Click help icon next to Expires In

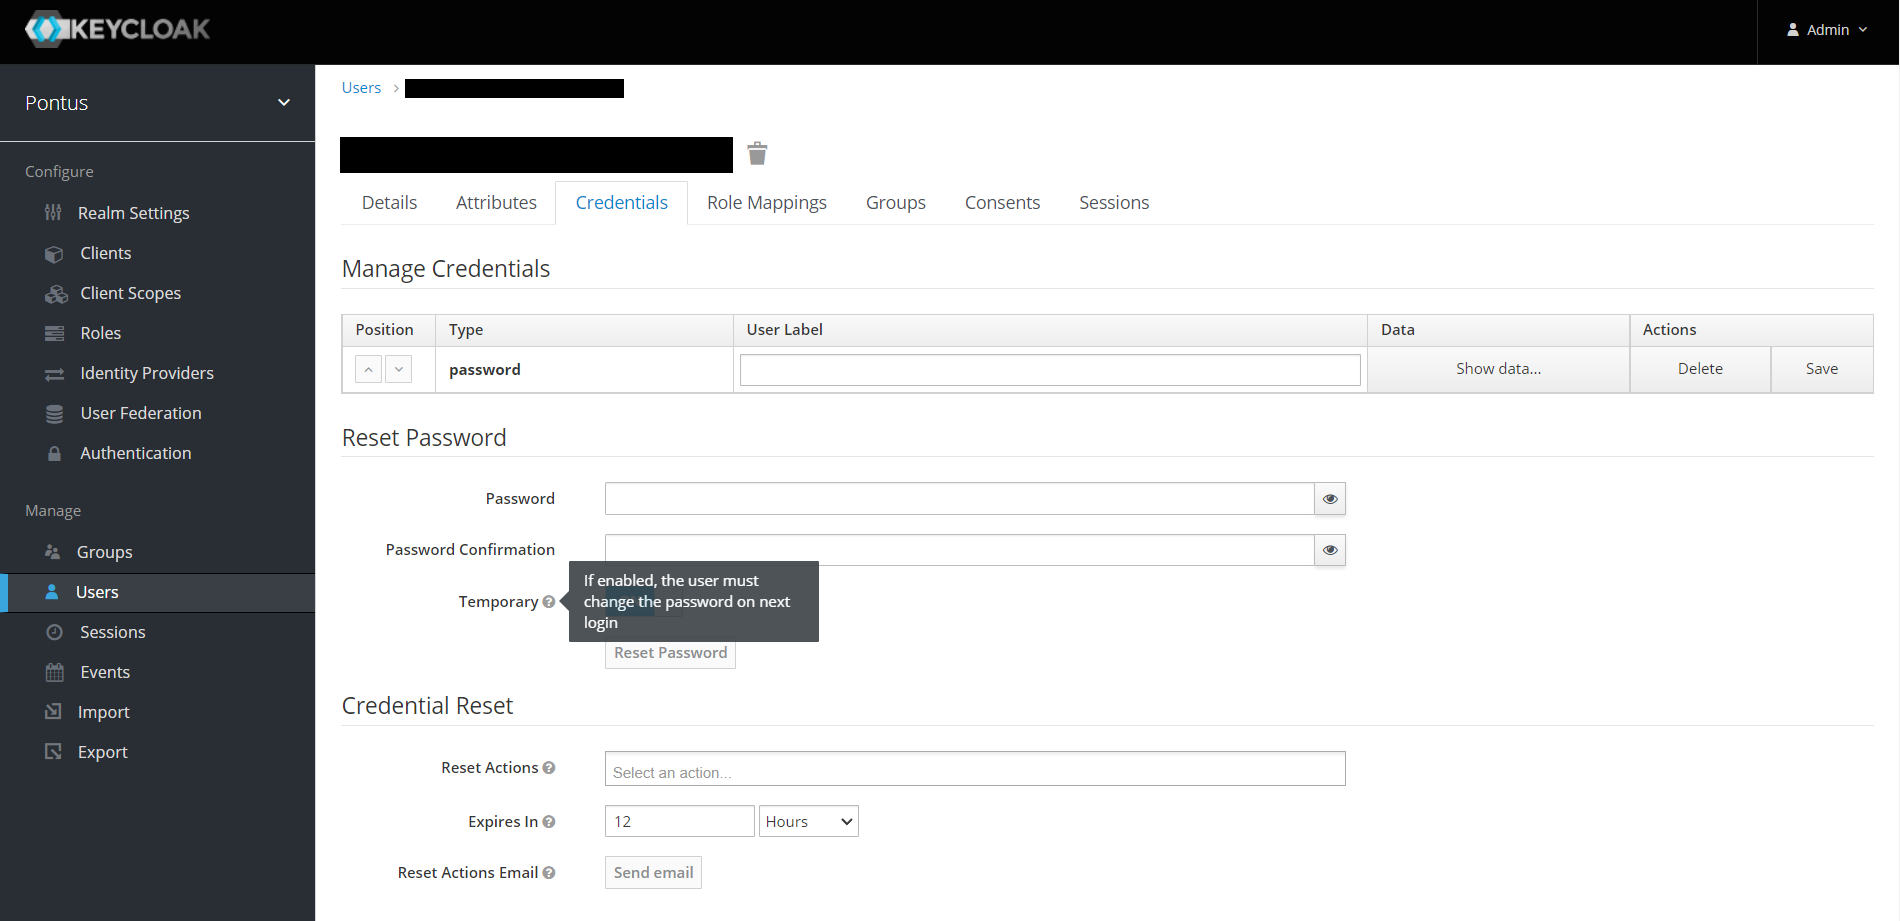(x=548, y=822)
